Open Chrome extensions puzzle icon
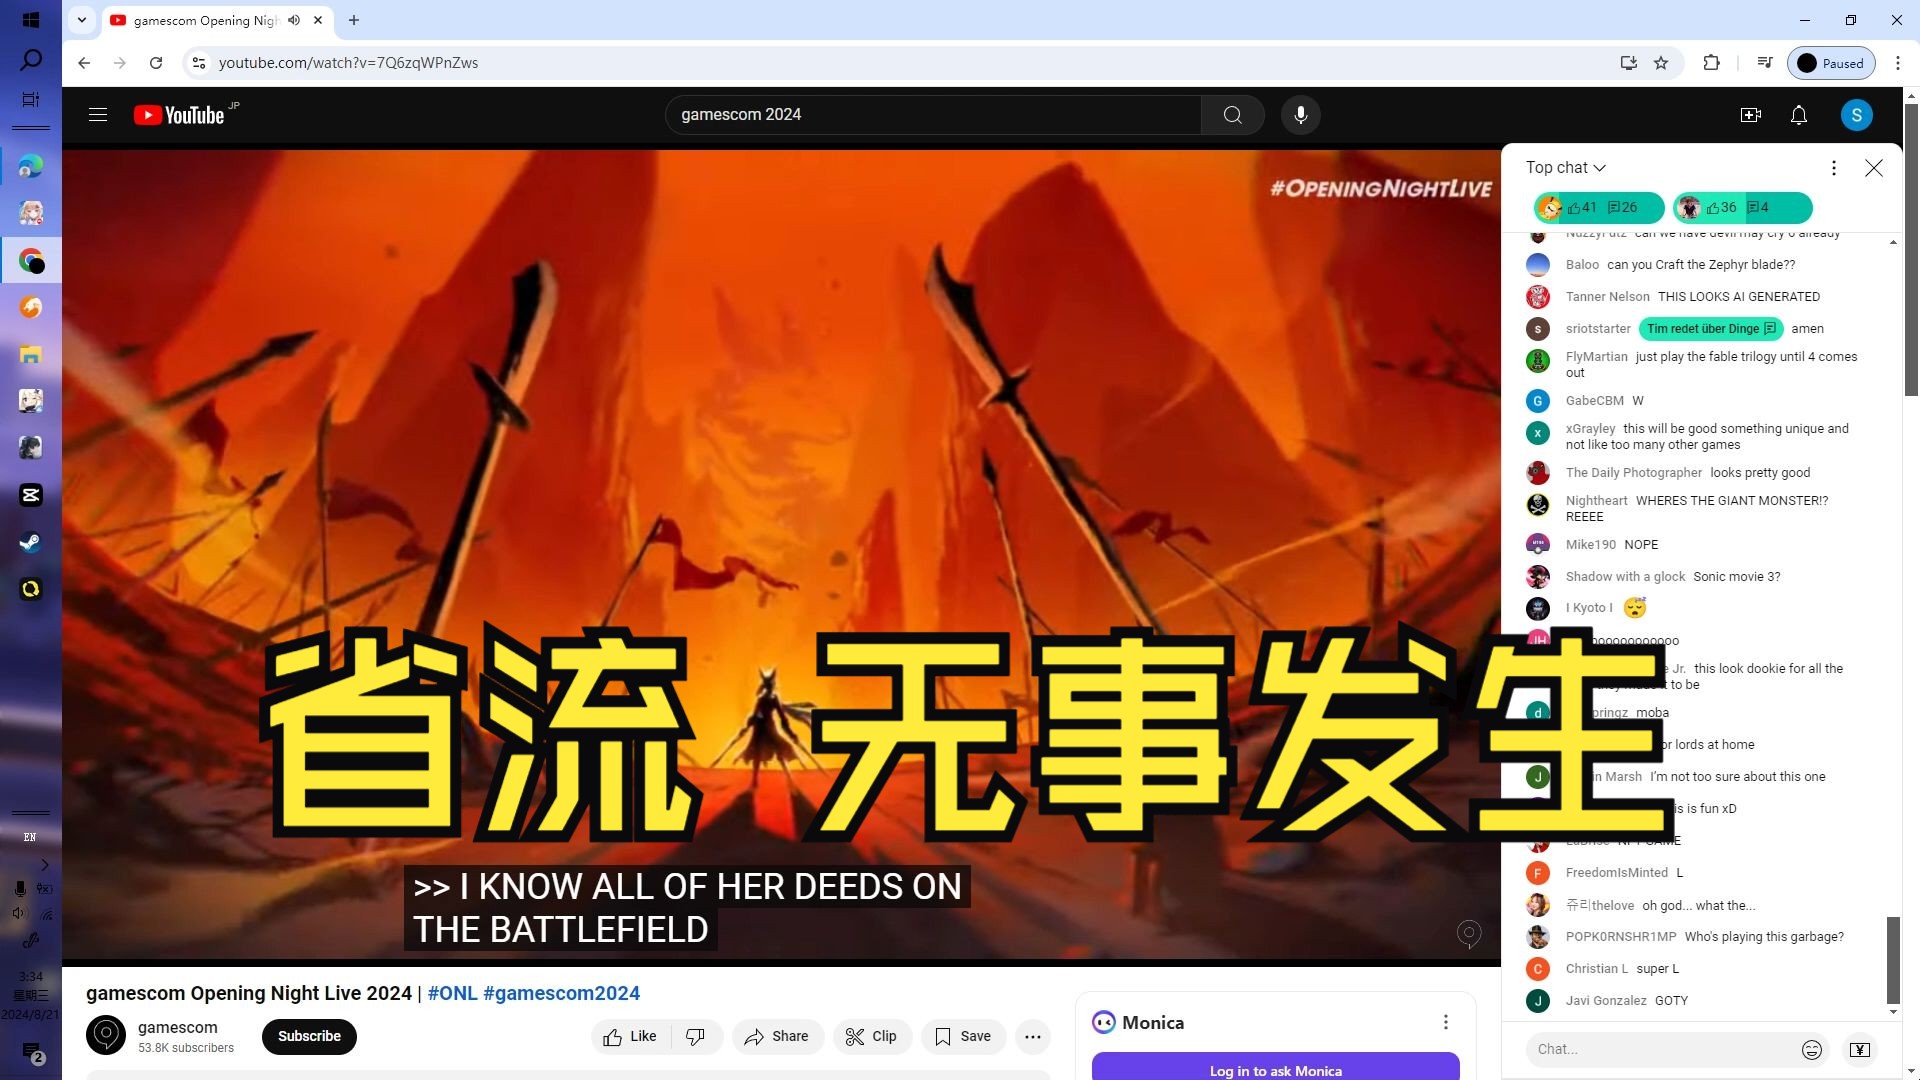This screenshot has height=1080, width=1920. pyautogui.click(x=1711, y=63)
